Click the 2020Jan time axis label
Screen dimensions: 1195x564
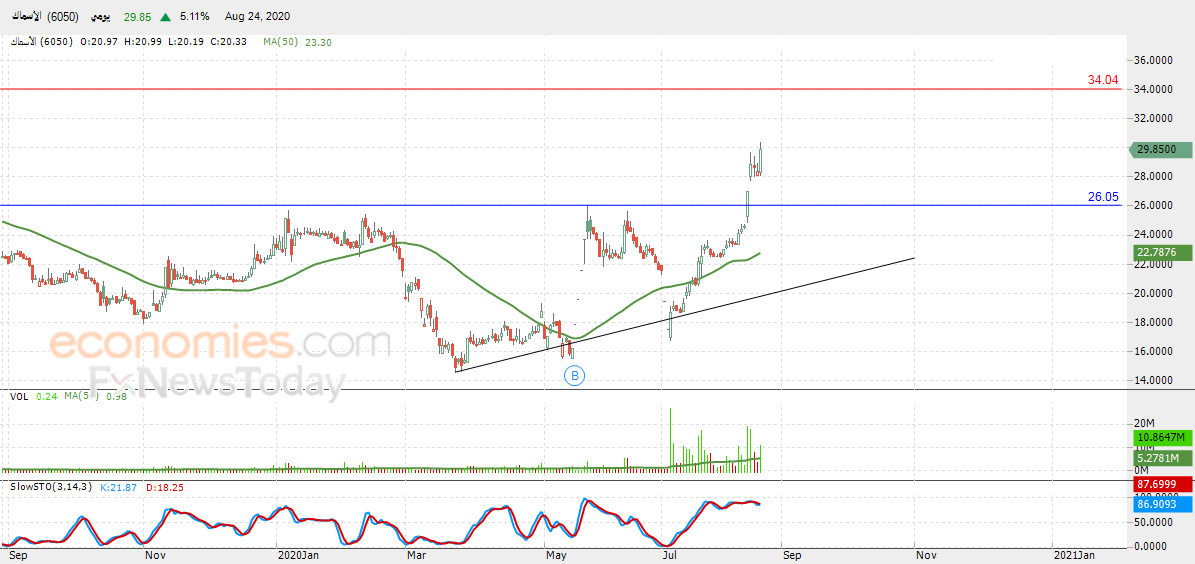pos(299,556)
